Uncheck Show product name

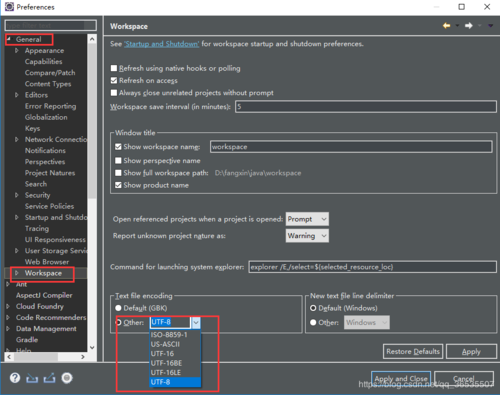tap(118, 185)
